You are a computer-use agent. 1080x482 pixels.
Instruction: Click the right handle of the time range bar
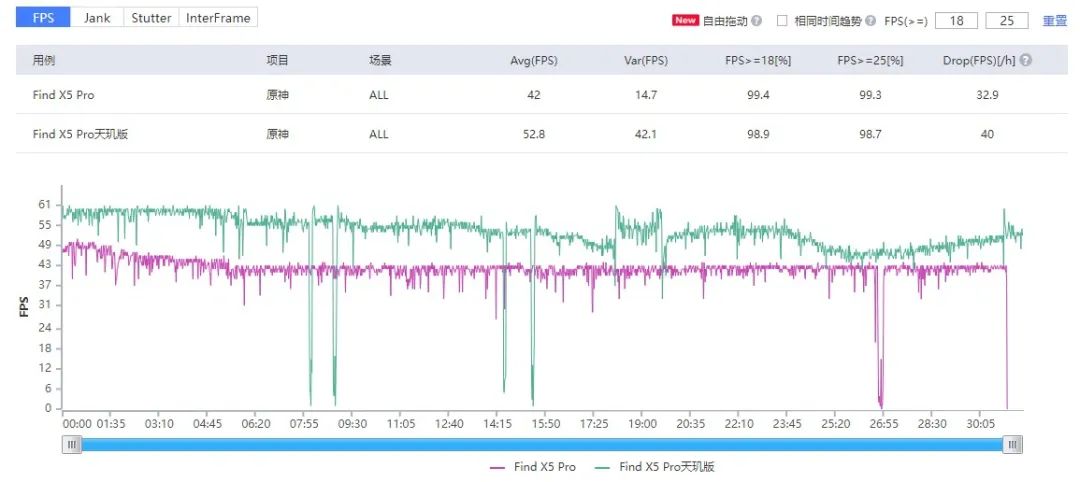tap(1013, 445)
